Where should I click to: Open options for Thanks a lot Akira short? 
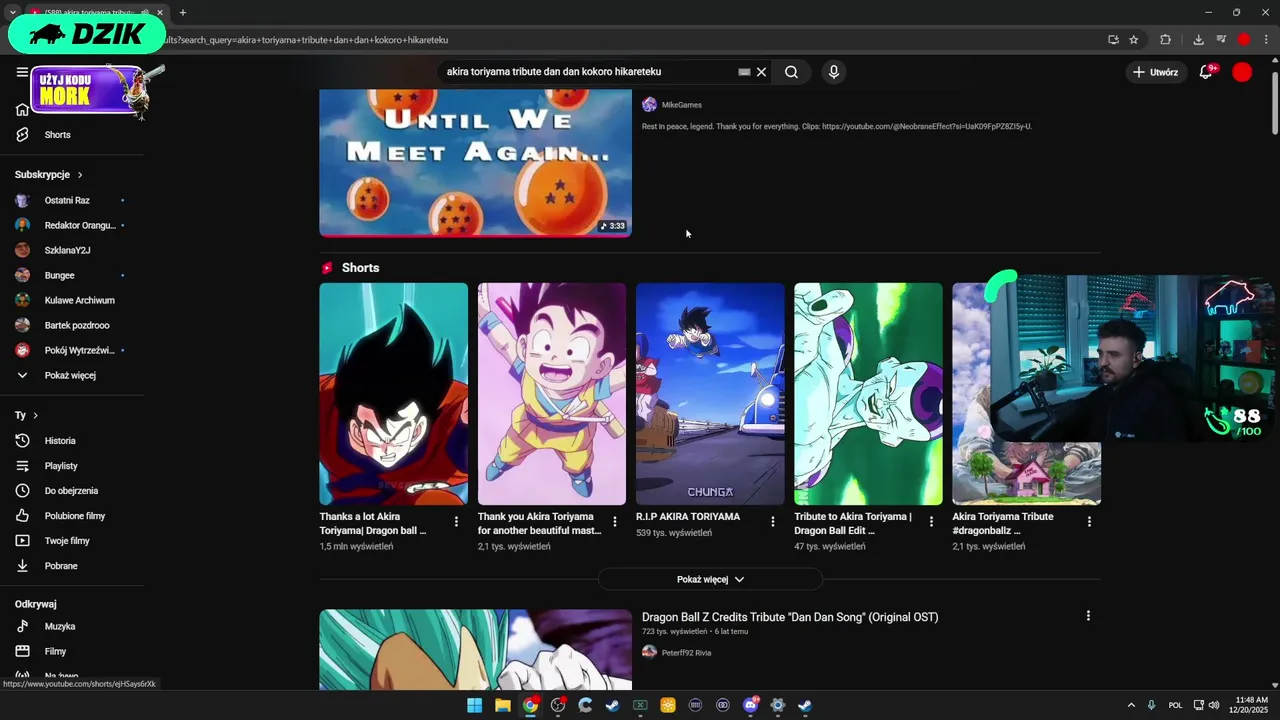point(456,522)
